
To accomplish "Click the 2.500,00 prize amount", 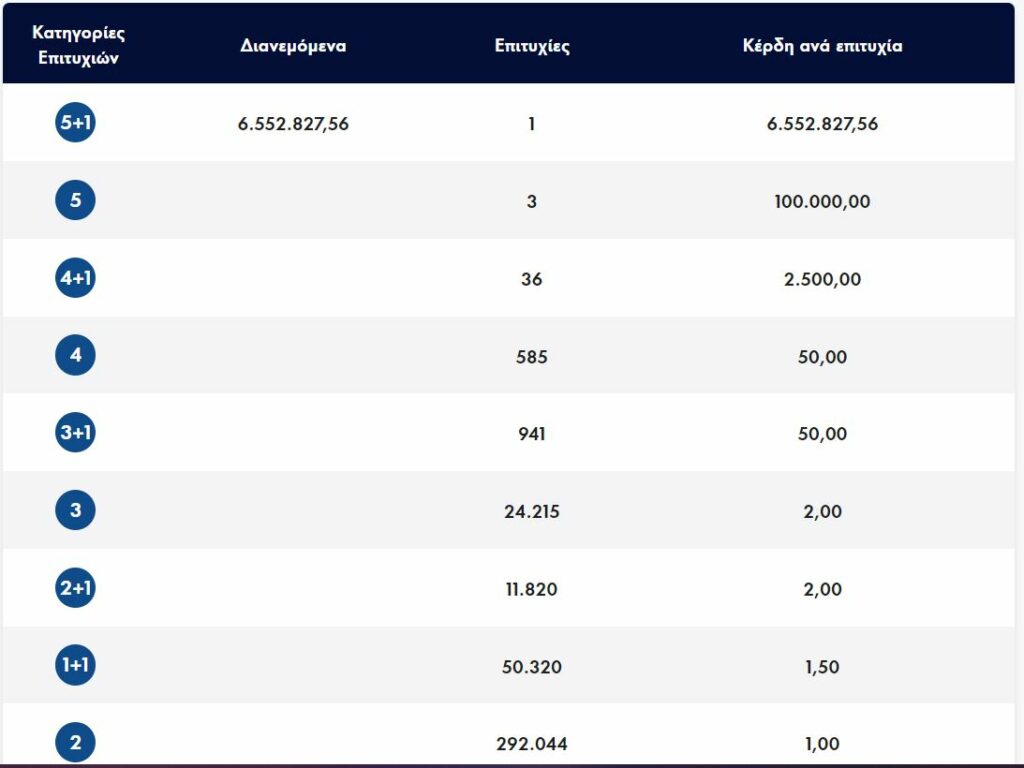I will [x=822, y=279].
